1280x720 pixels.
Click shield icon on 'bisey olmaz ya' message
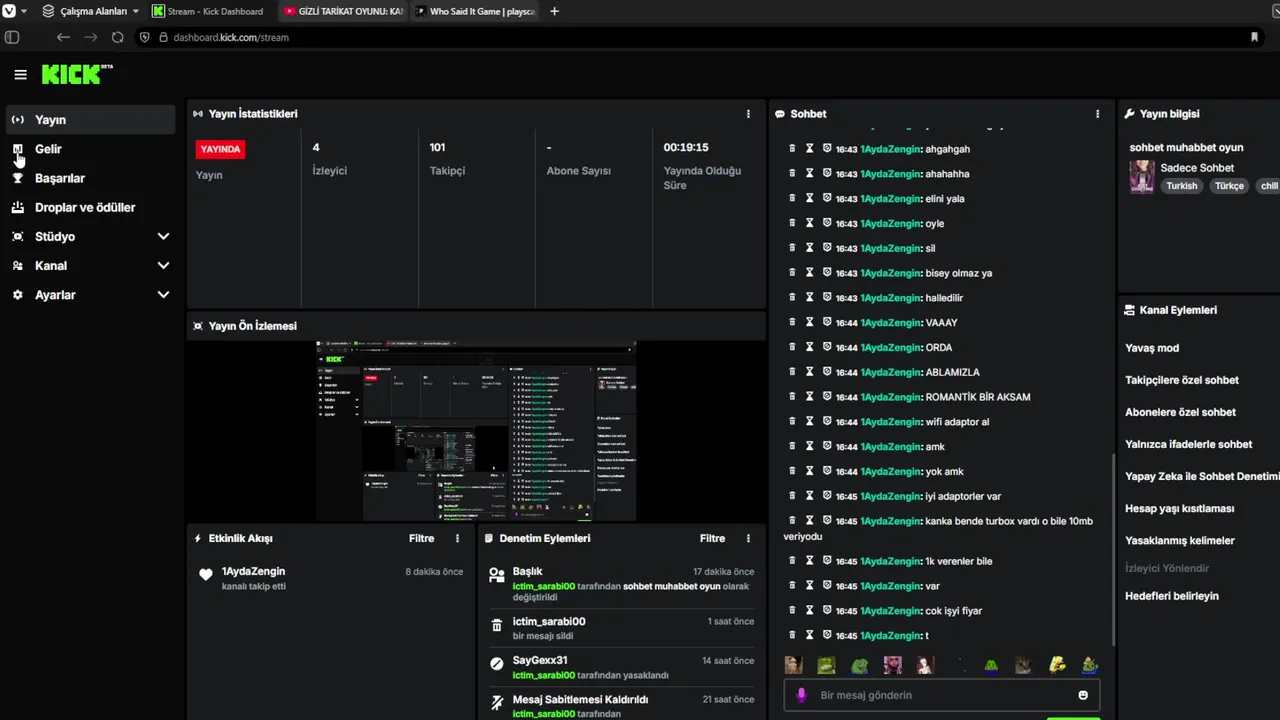(827, 272)
